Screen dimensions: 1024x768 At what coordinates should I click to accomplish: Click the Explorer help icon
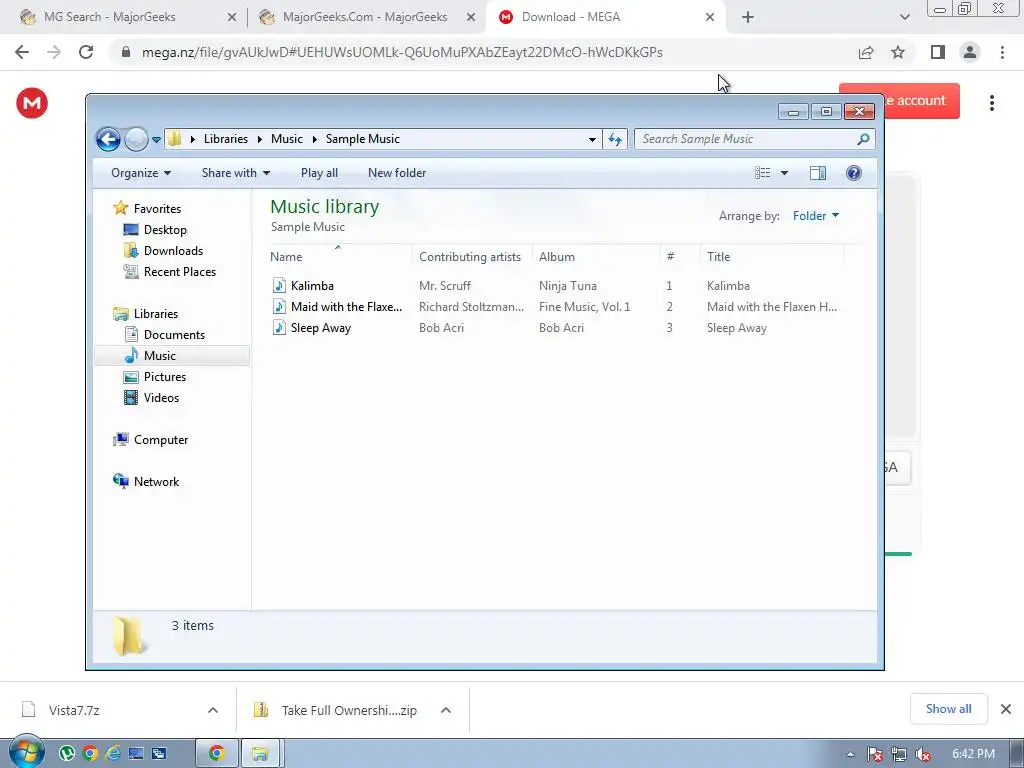click(x=854, y=173)
